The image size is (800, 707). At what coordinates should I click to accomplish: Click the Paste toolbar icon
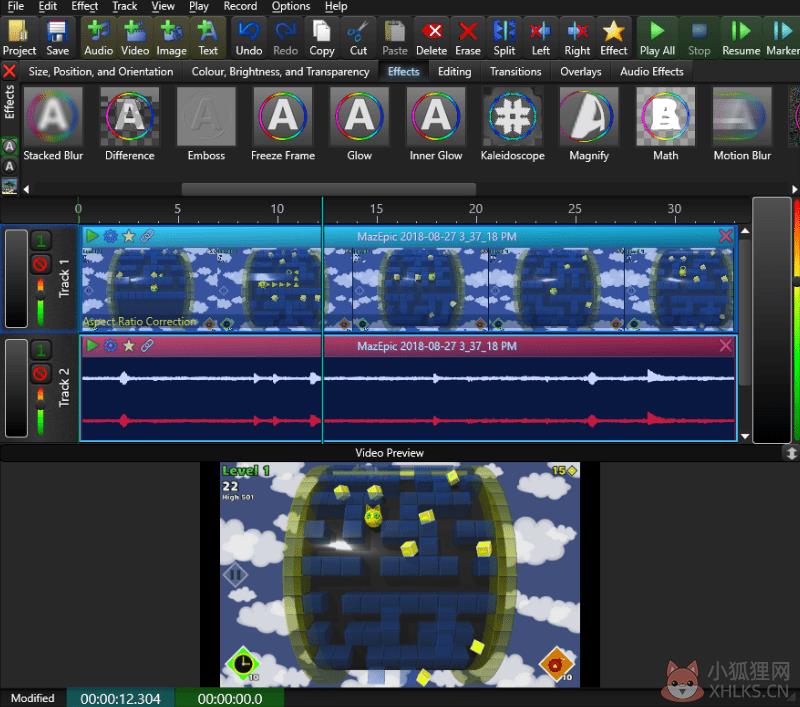tap(395, 38)
